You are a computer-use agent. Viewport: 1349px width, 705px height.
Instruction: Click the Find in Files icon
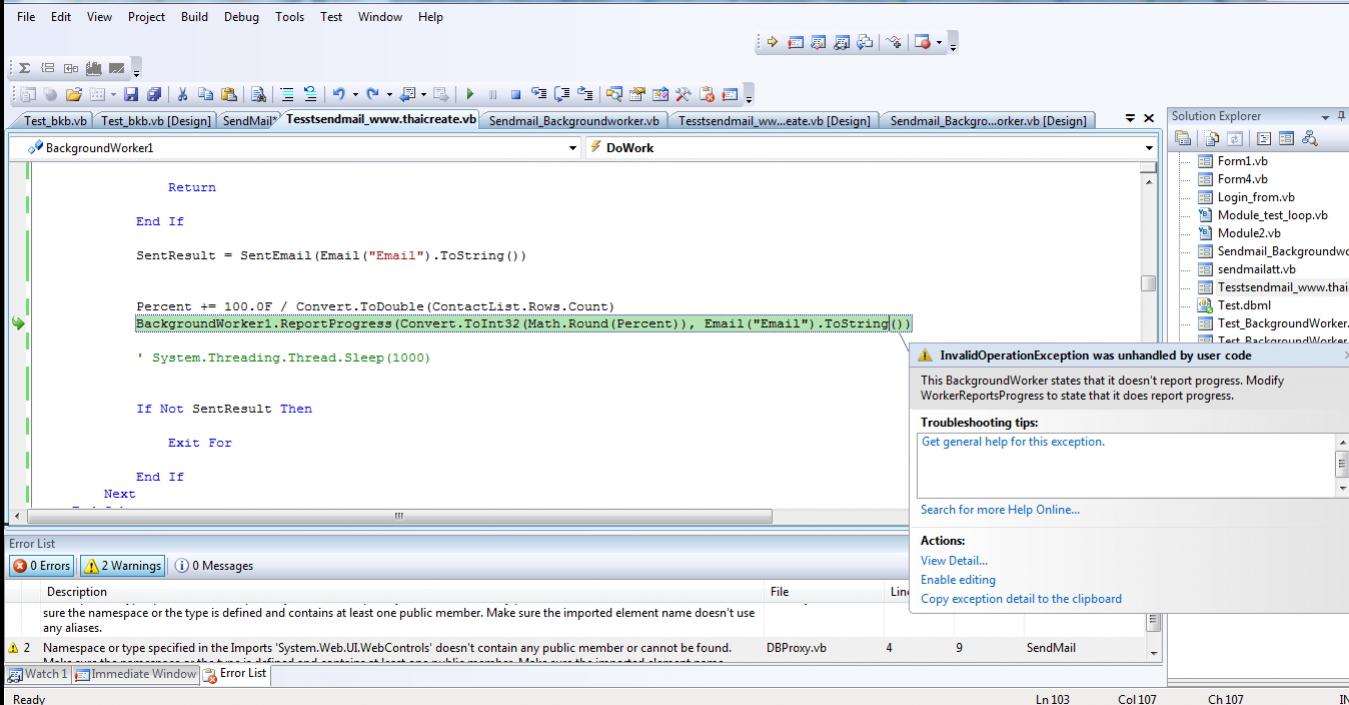[258, 96]
